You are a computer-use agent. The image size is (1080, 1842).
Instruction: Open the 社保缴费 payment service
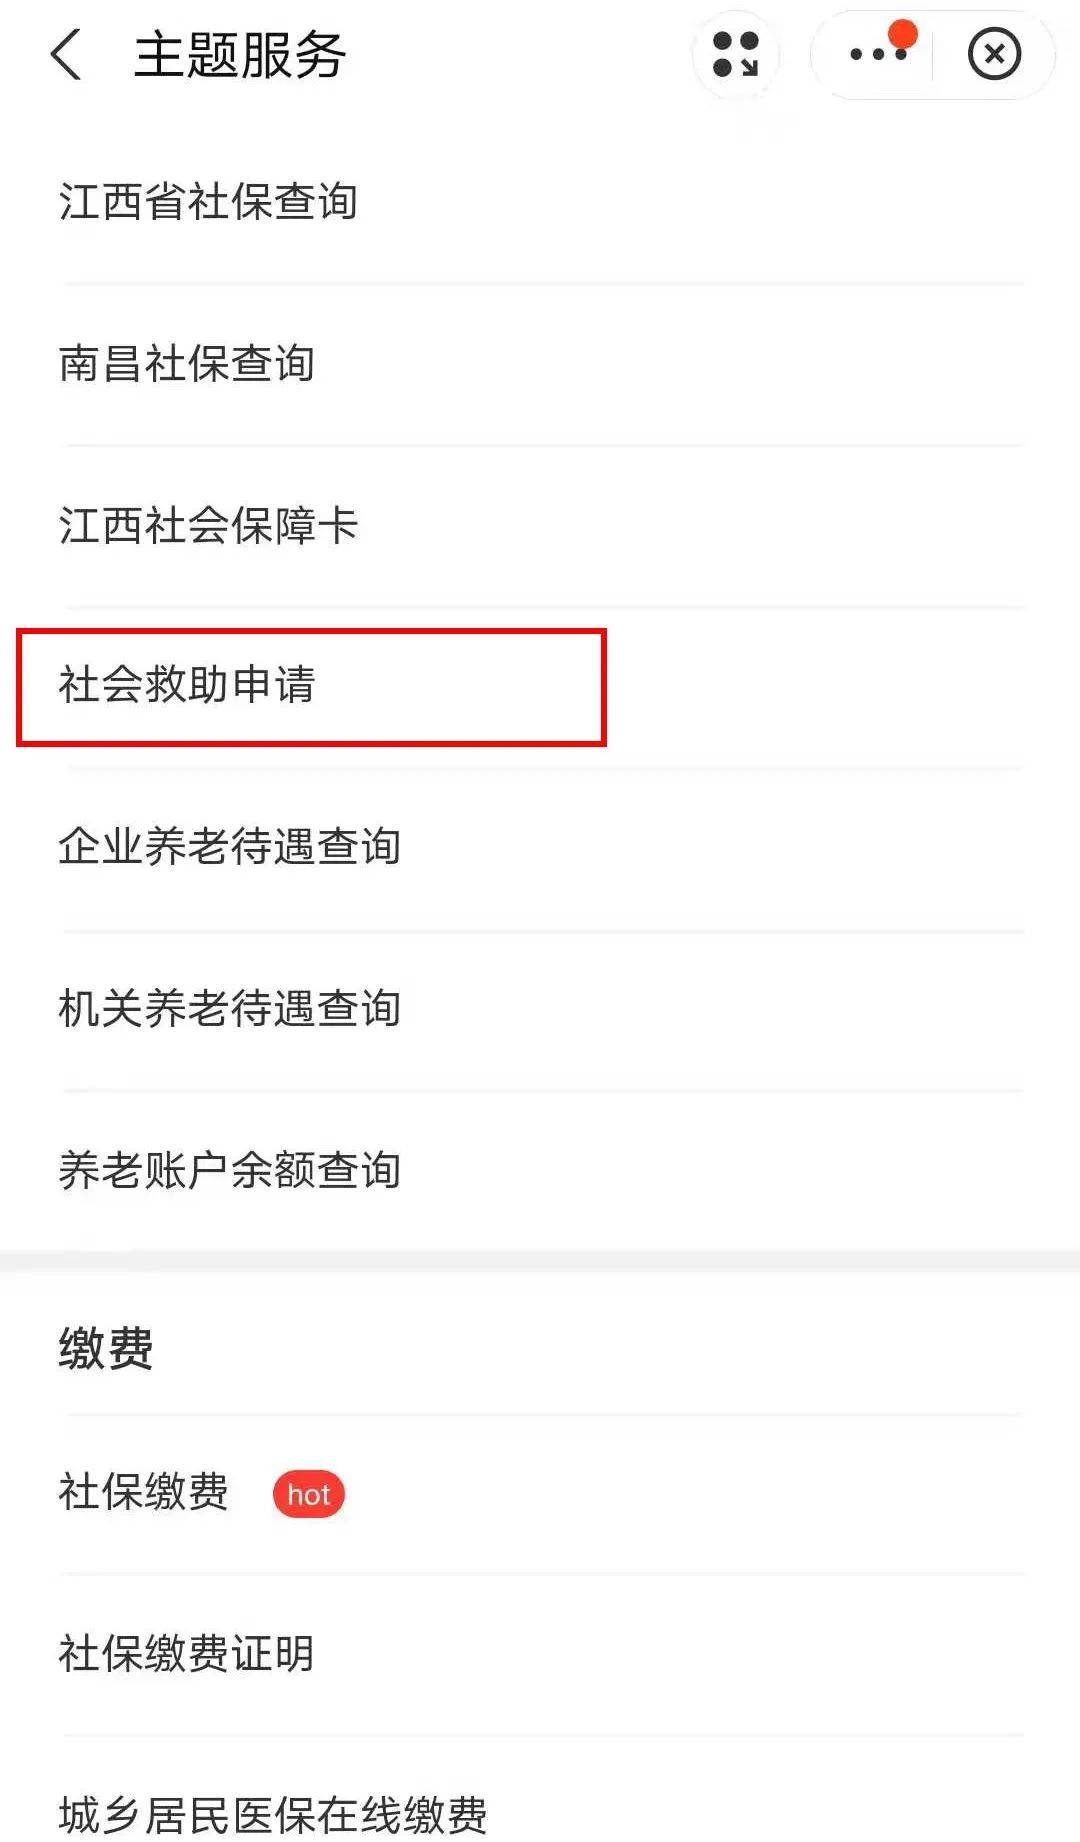[x=142, y=1494]
